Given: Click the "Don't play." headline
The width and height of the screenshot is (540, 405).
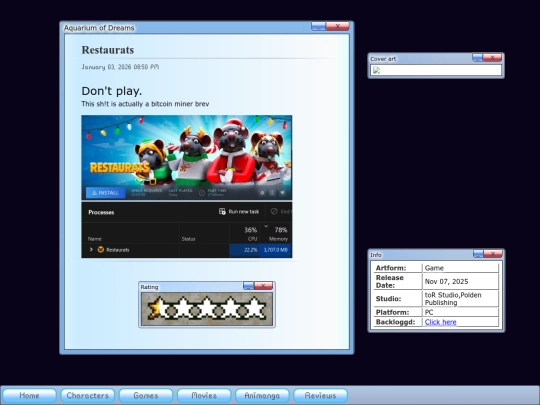Looking at the screenshot, I should point(112,91).
